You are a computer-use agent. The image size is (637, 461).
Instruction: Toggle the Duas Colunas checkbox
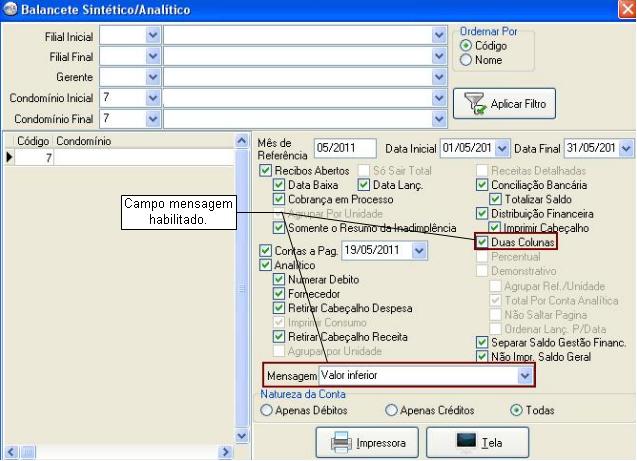coord(483,242)
